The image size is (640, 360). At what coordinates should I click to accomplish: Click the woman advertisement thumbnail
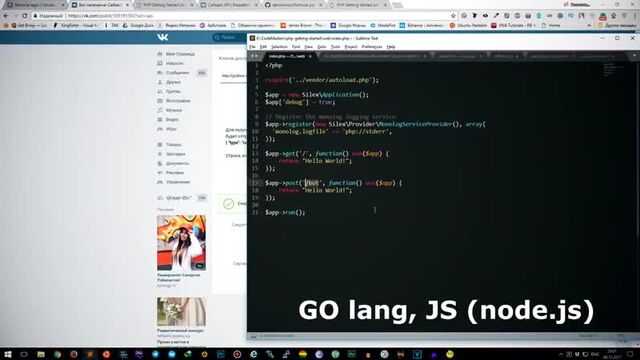[x=181, y=243]
